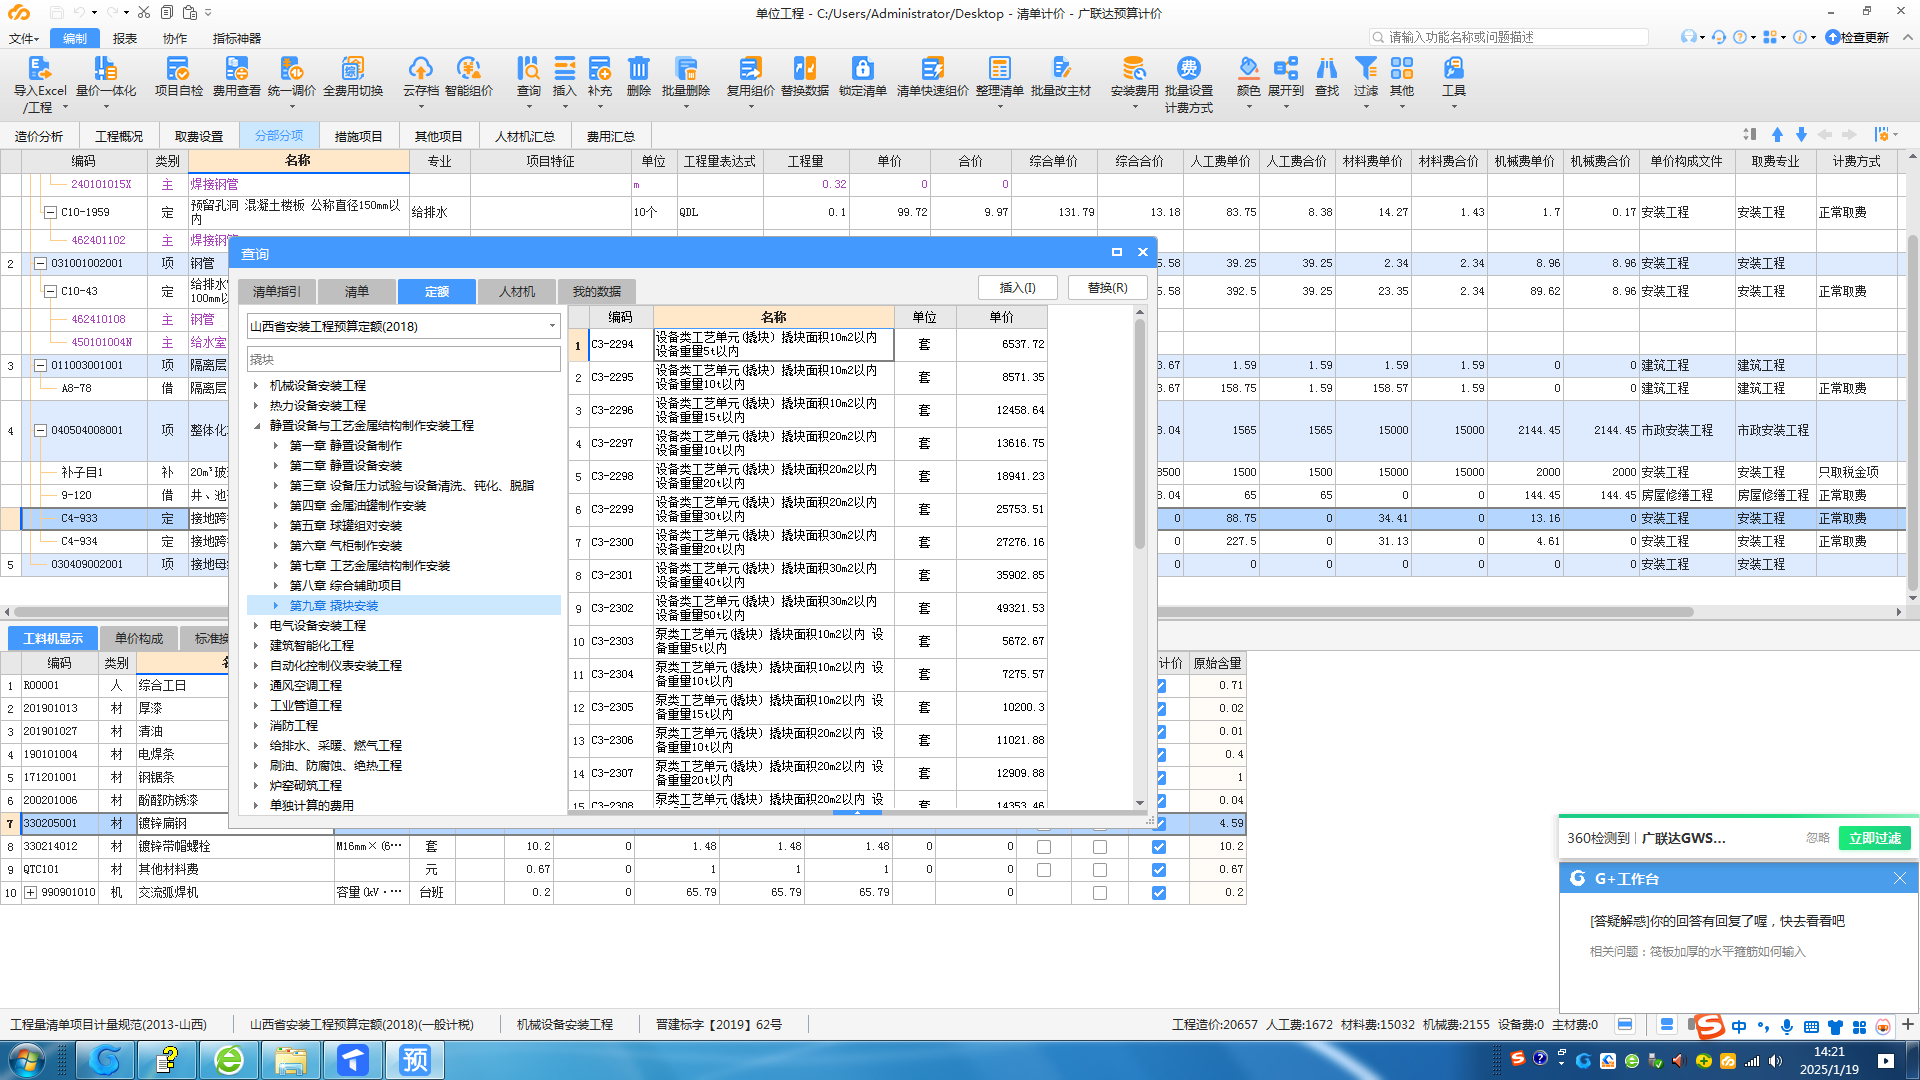Collapse the 031001002001 row in the grid

tap(41, 264)
